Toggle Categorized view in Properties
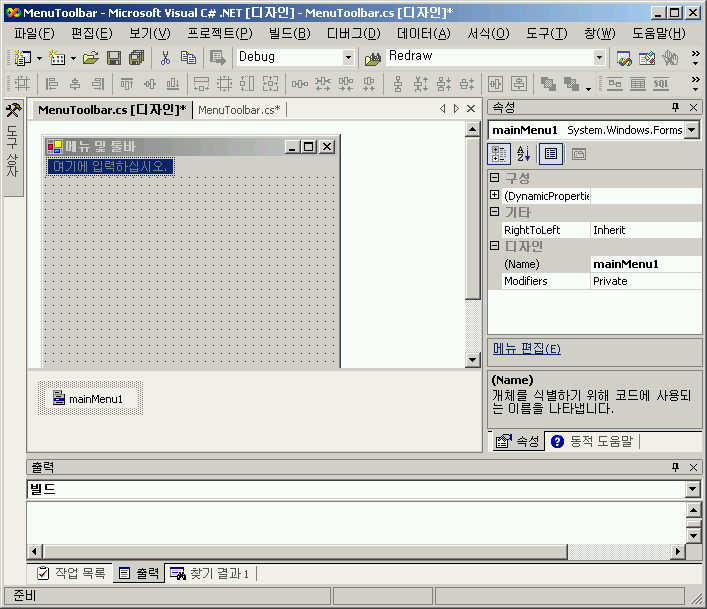Viewport: 707px width, 609px height. point(499,154)
